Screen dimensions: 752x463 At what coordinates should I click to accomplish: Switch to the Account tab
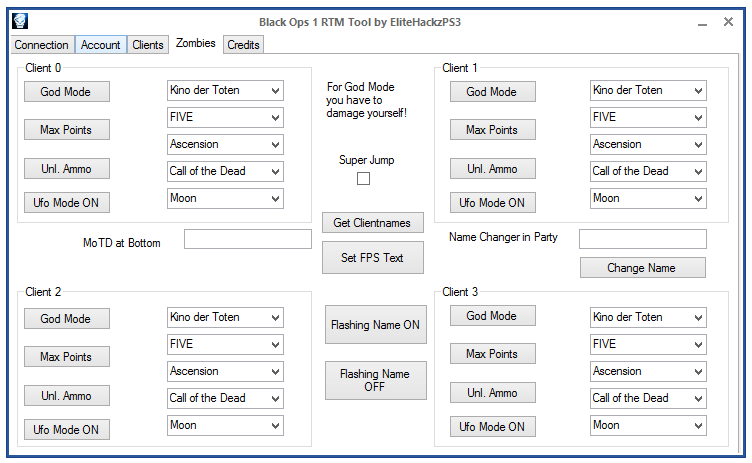(101, 45)
